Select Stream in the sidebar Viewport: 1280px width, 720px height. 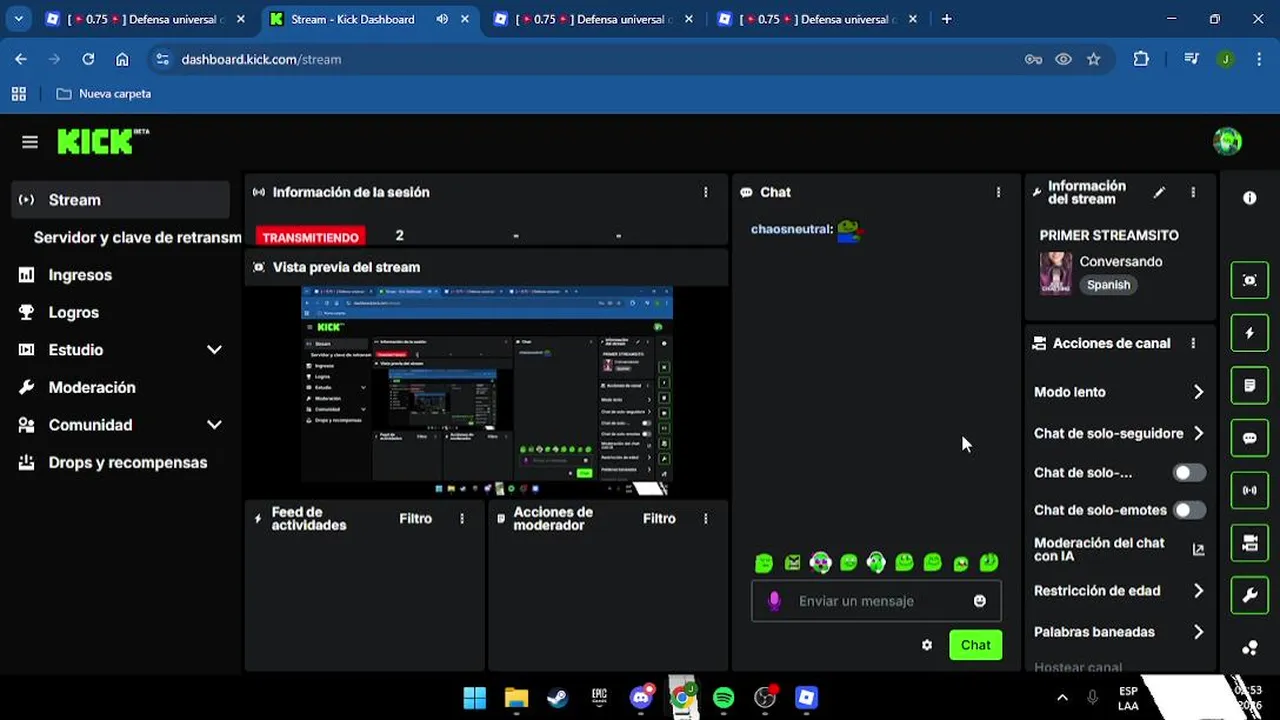tap(120, 200)
